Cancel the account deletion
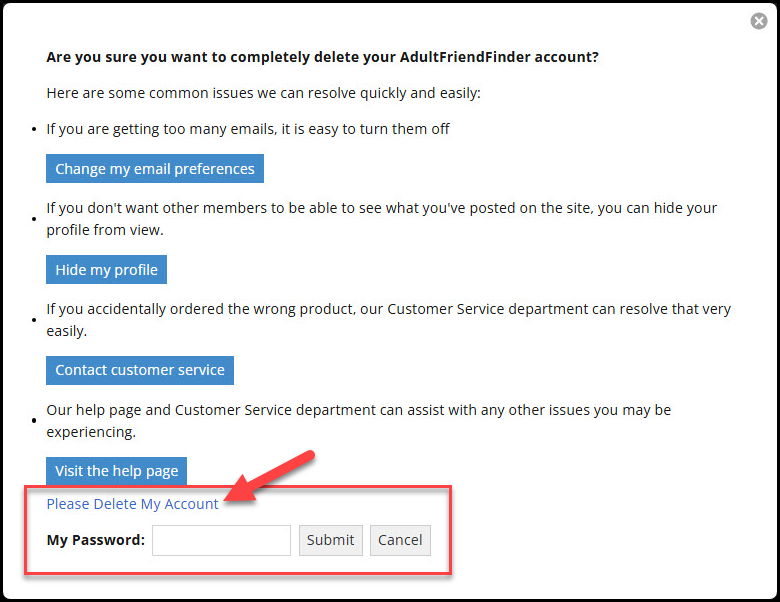Image resolution: width=780 pixels, height=602 pixels. 400,540
